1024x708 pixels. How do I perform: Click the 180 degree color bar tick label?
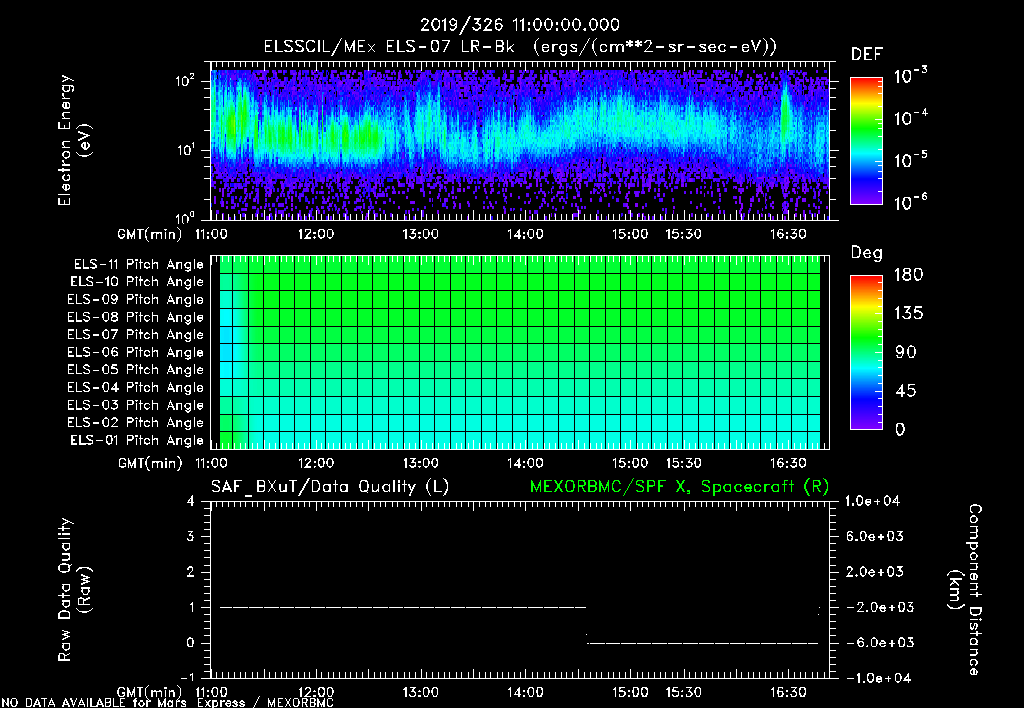click(x=908, y=274)
